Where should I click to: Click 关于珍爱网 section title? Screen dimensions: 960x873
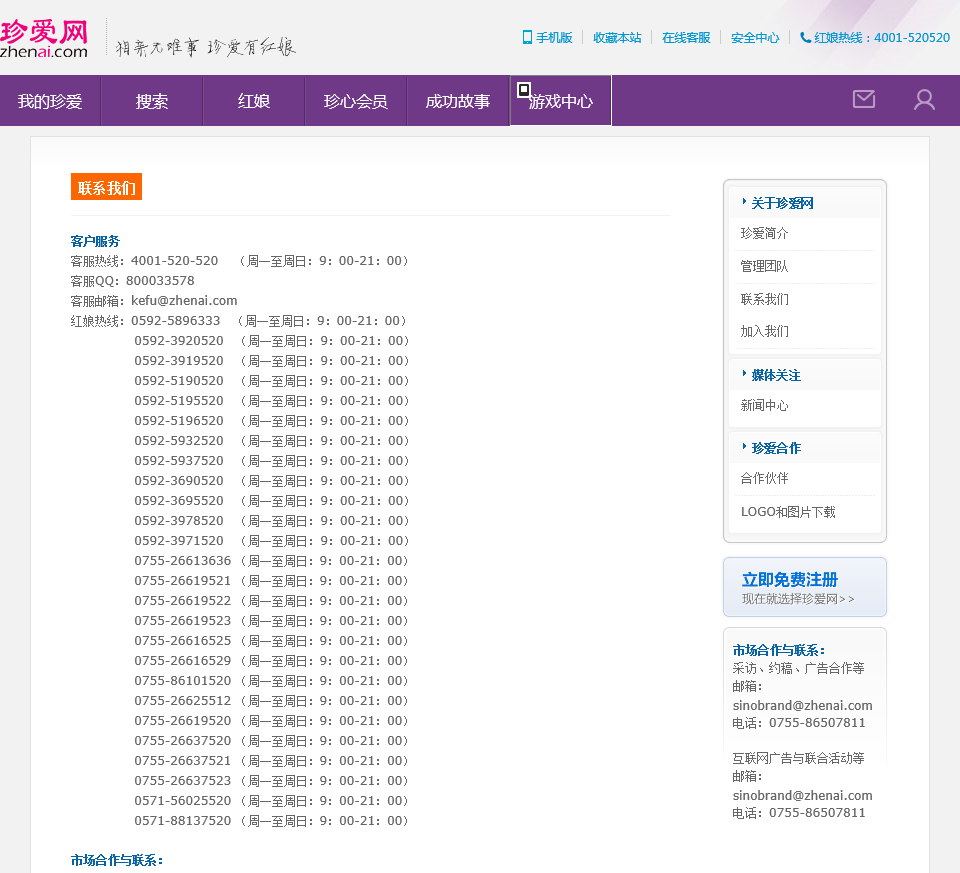coord(782,203)
